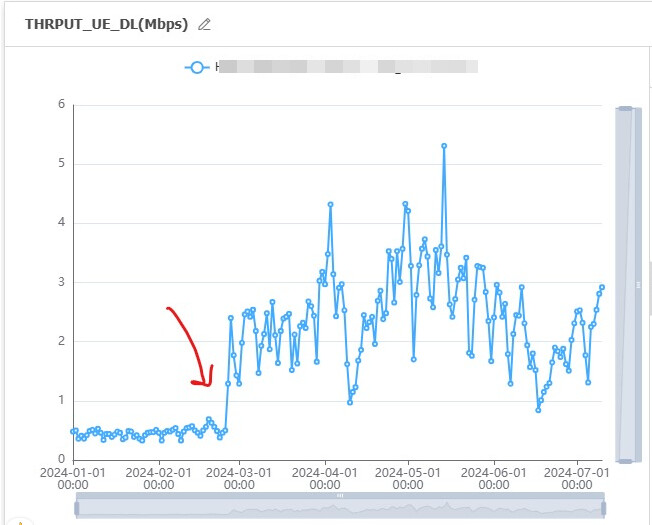
Task: Click the highest data point above 5 Mbps
Action: tap(444, 146)
